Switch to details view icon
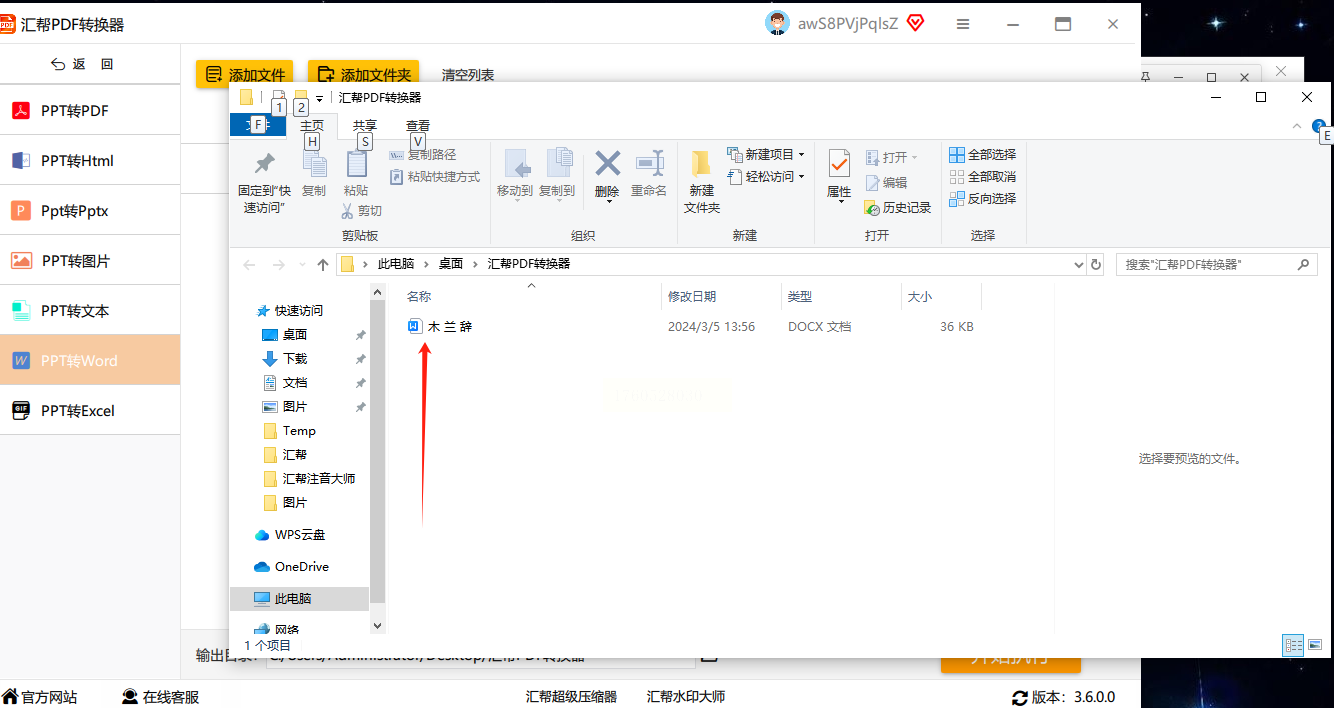1334x708 pixels. point(1292,645)
